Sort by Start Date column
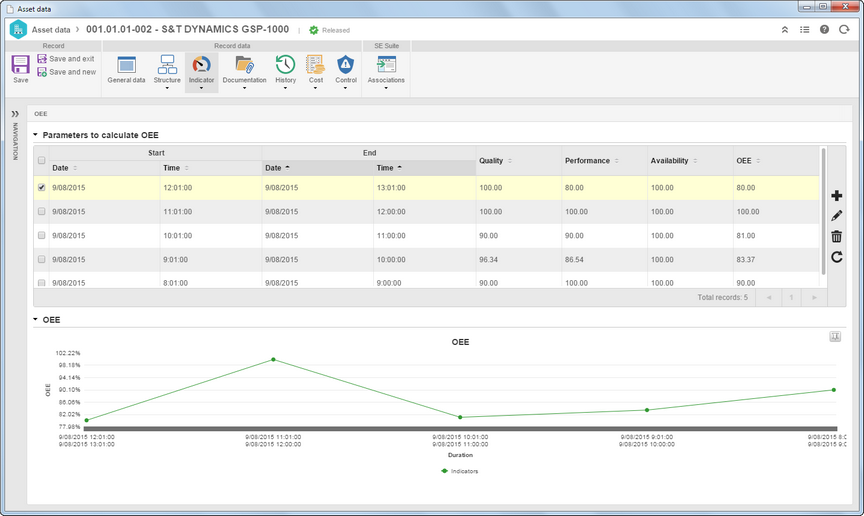 point(65,168)
